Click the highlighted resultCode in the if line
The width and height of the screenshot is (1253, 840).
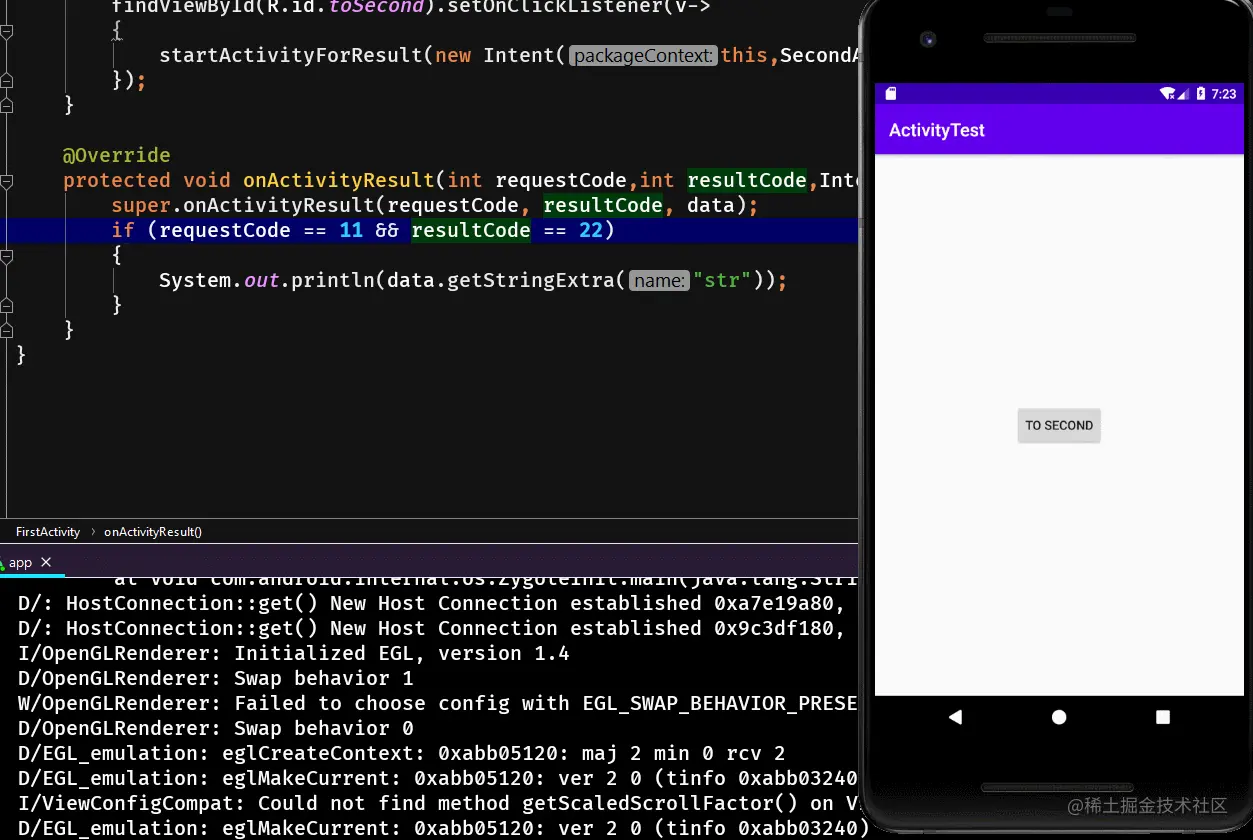[471, 230]
